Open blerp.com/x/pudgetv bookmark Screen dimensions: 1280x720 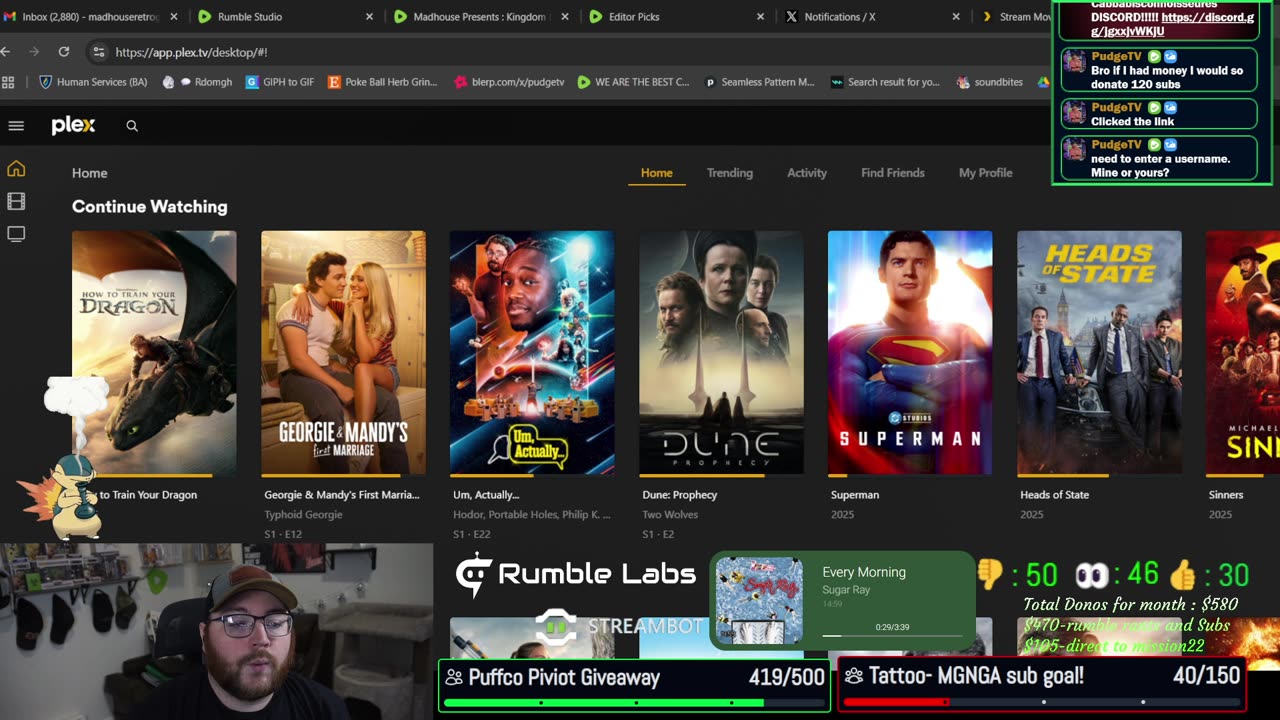[x=508, y=82]
